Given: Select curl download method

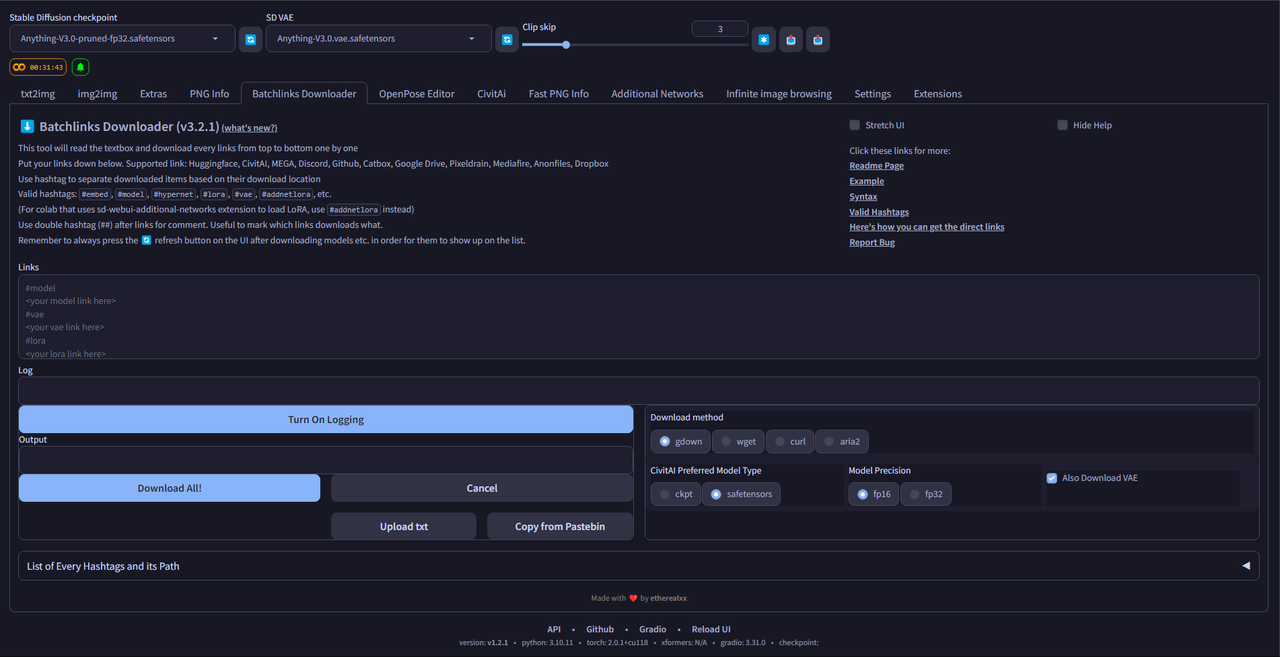Looking at the screenshot, I should click(x=790, y=441).
